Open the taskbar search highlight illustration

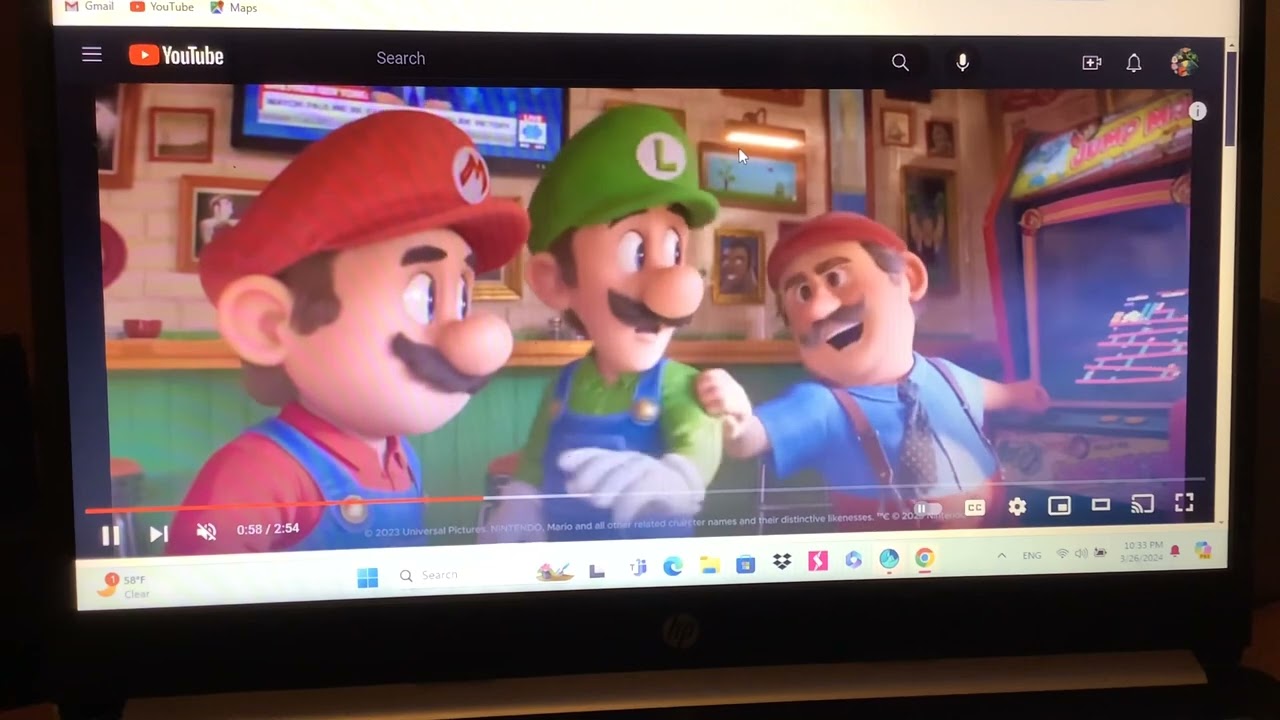[x=555, y=571]
